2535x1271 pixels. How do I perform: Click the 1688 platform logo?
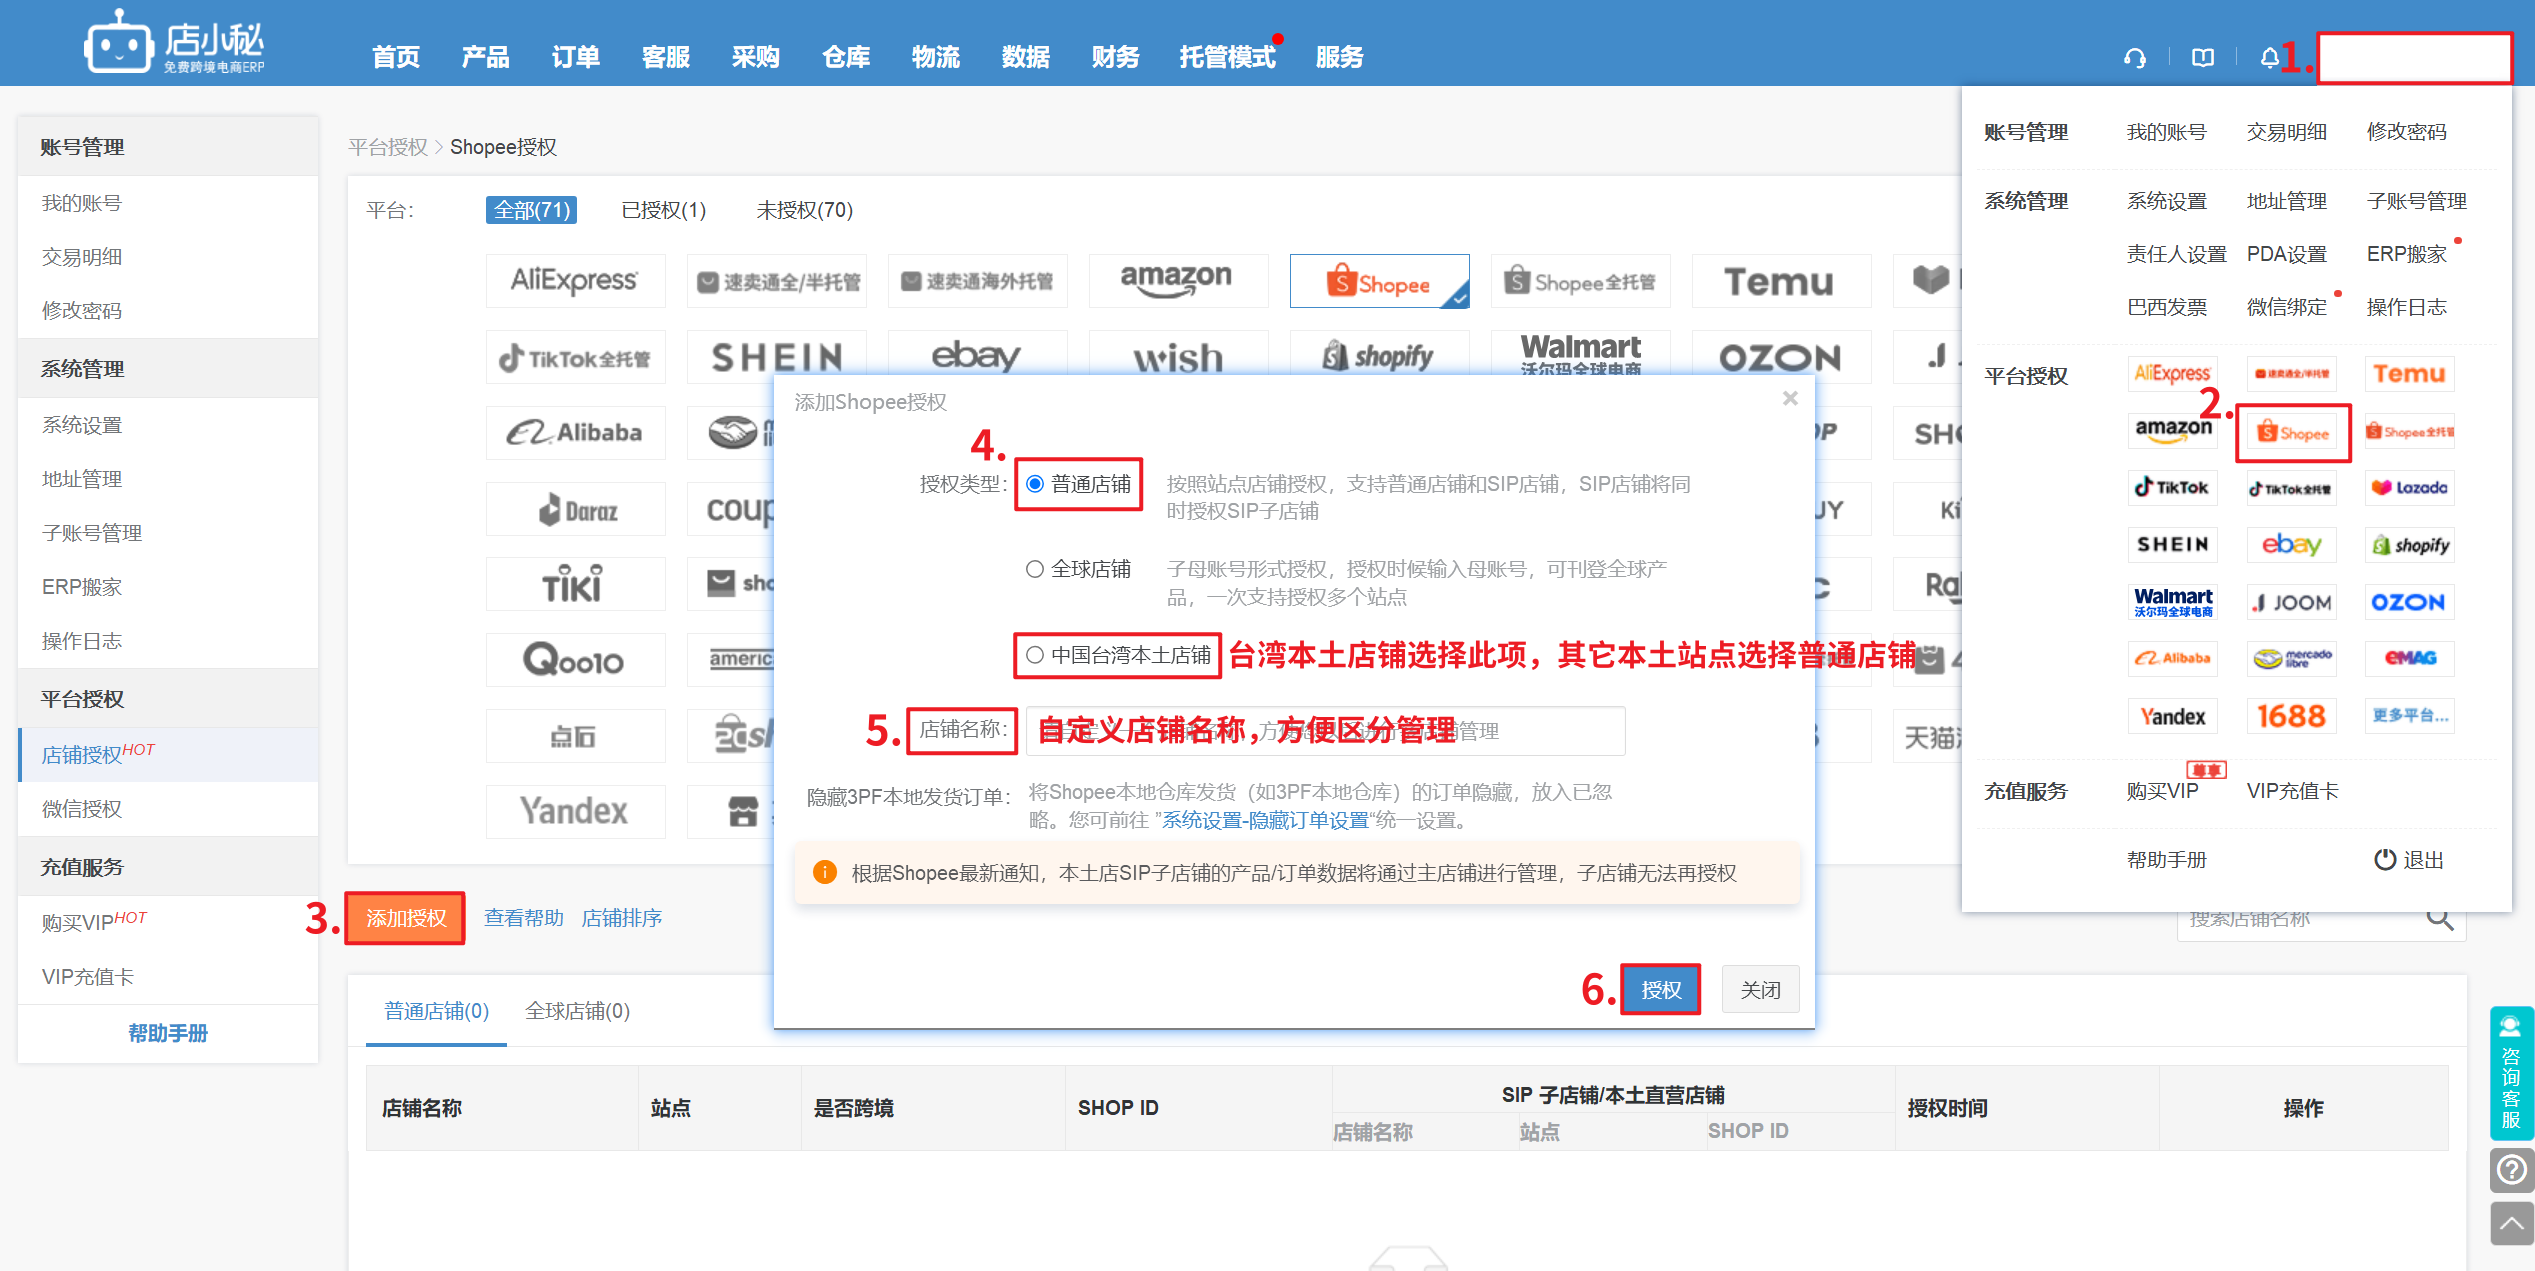(x=2291, y=716)
